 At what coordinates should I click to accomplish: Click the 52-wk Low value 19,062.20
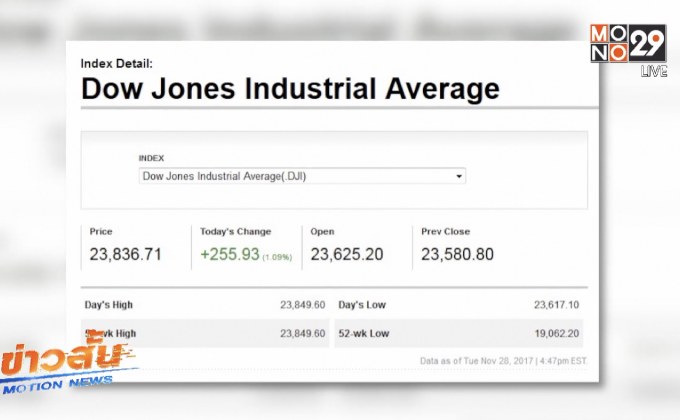point(556,333)
